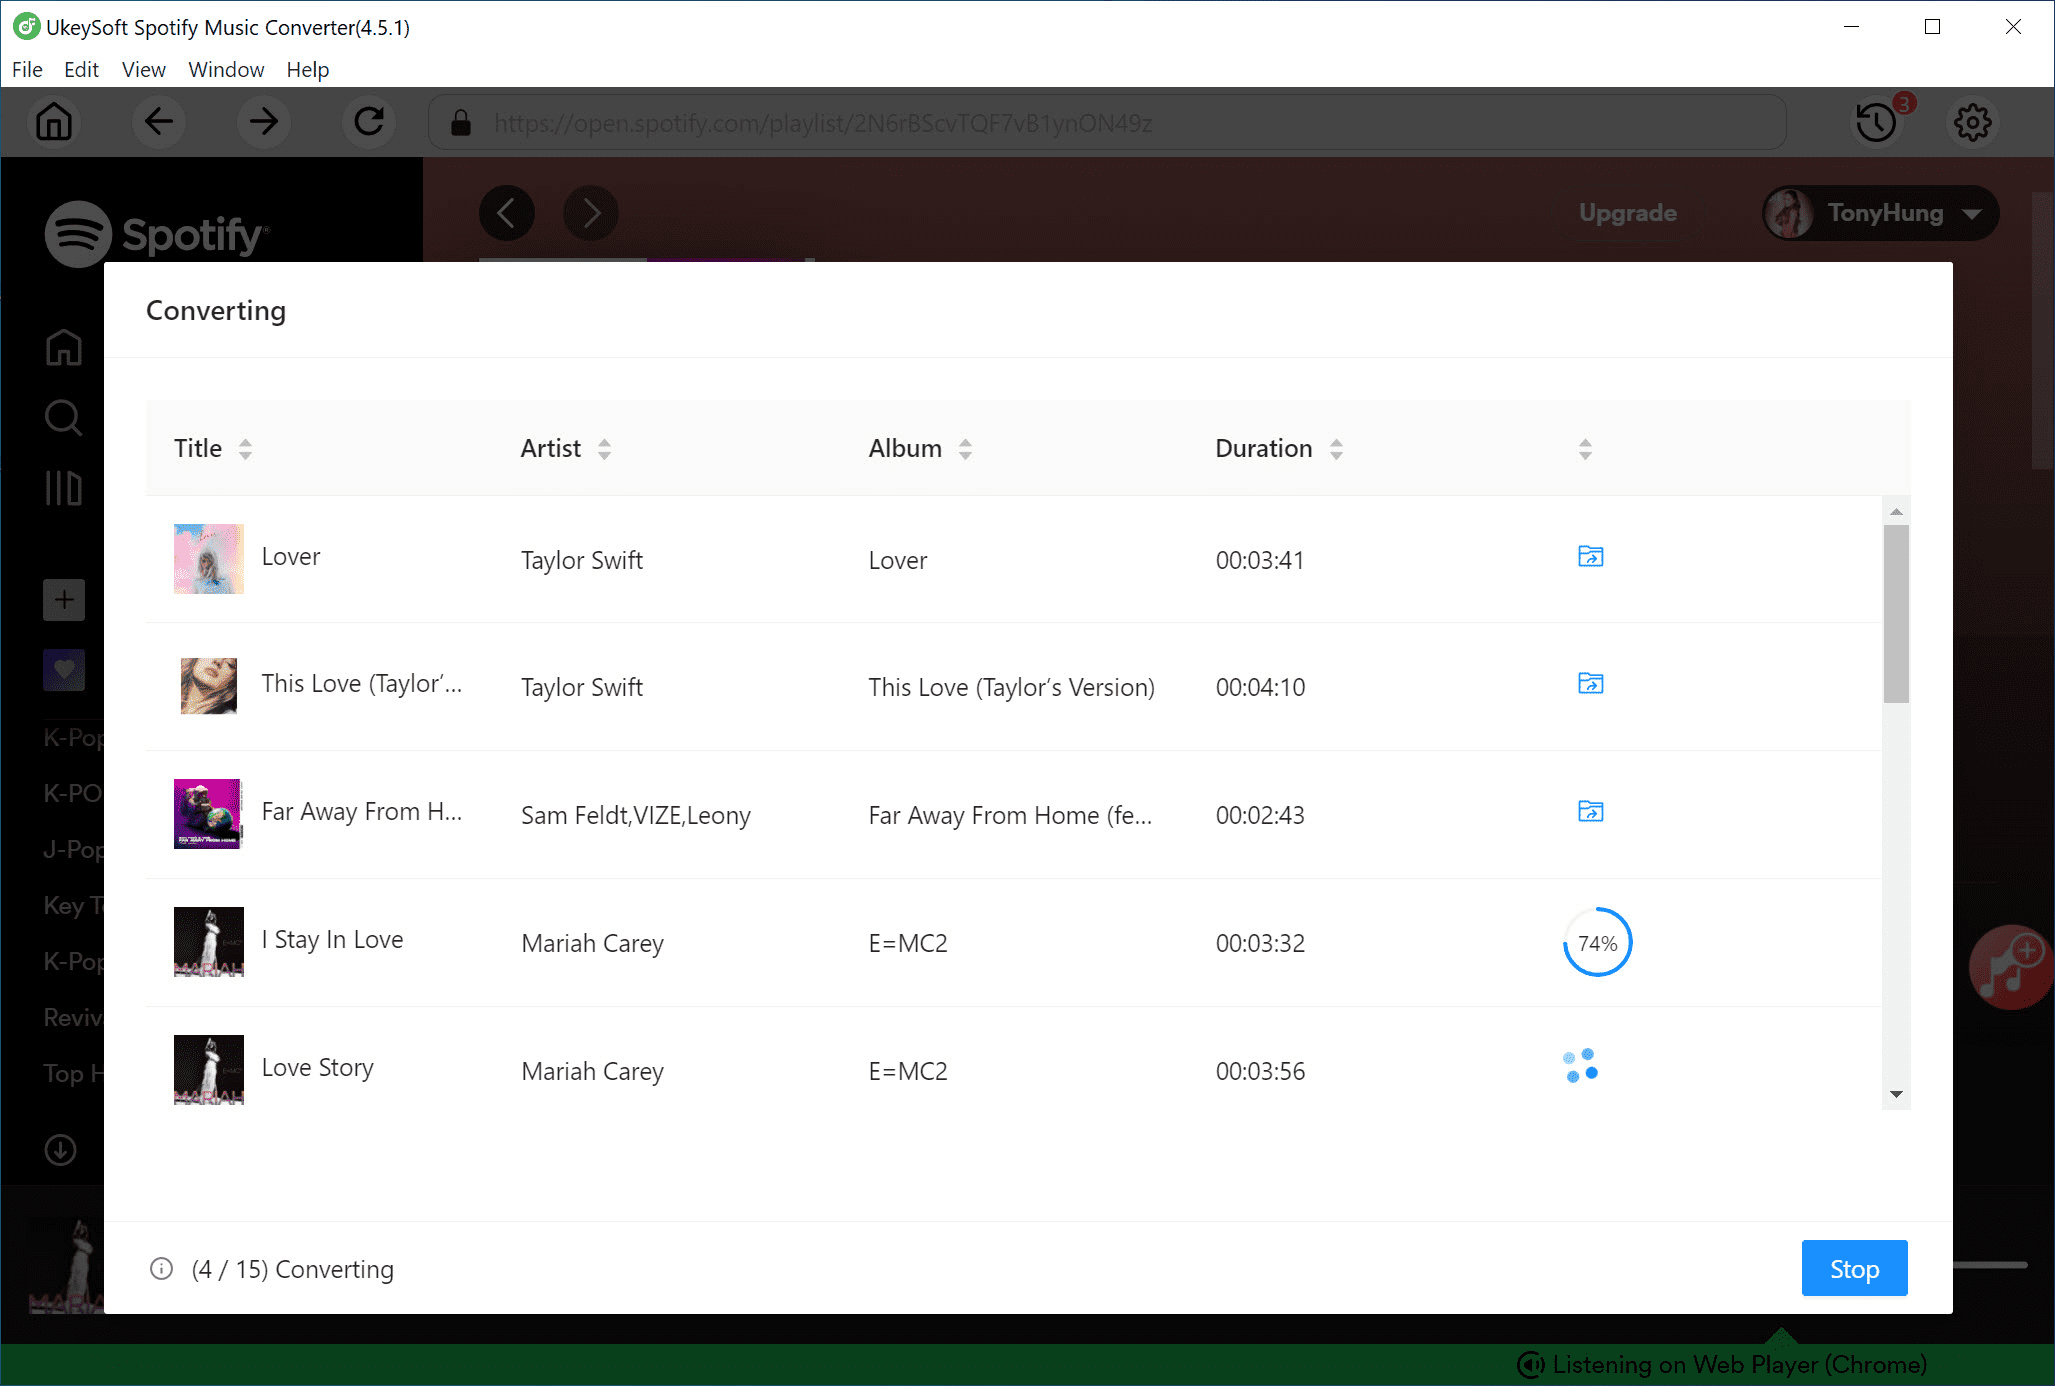The height and width of the screenshot is (1386, 2055).
Task: Click the page refresh icon
Action: [368, 122]
